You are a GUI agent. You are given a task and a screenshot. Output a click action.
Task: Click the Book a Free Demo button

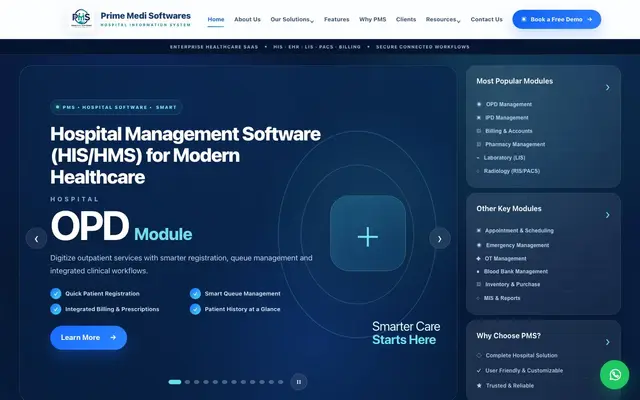click(x=557, y=19)
